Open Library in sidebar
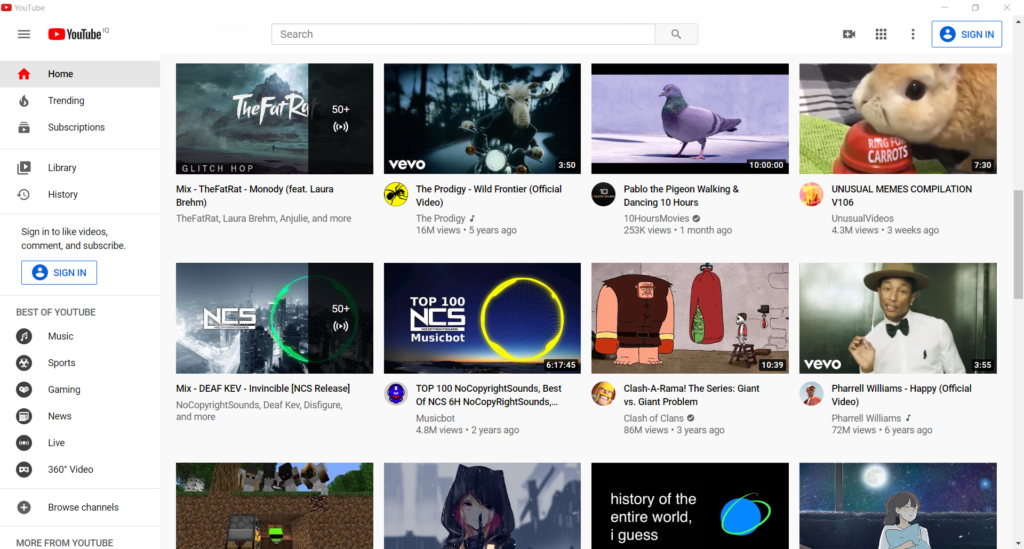1024x549 pixels. (x=80, y=168)
